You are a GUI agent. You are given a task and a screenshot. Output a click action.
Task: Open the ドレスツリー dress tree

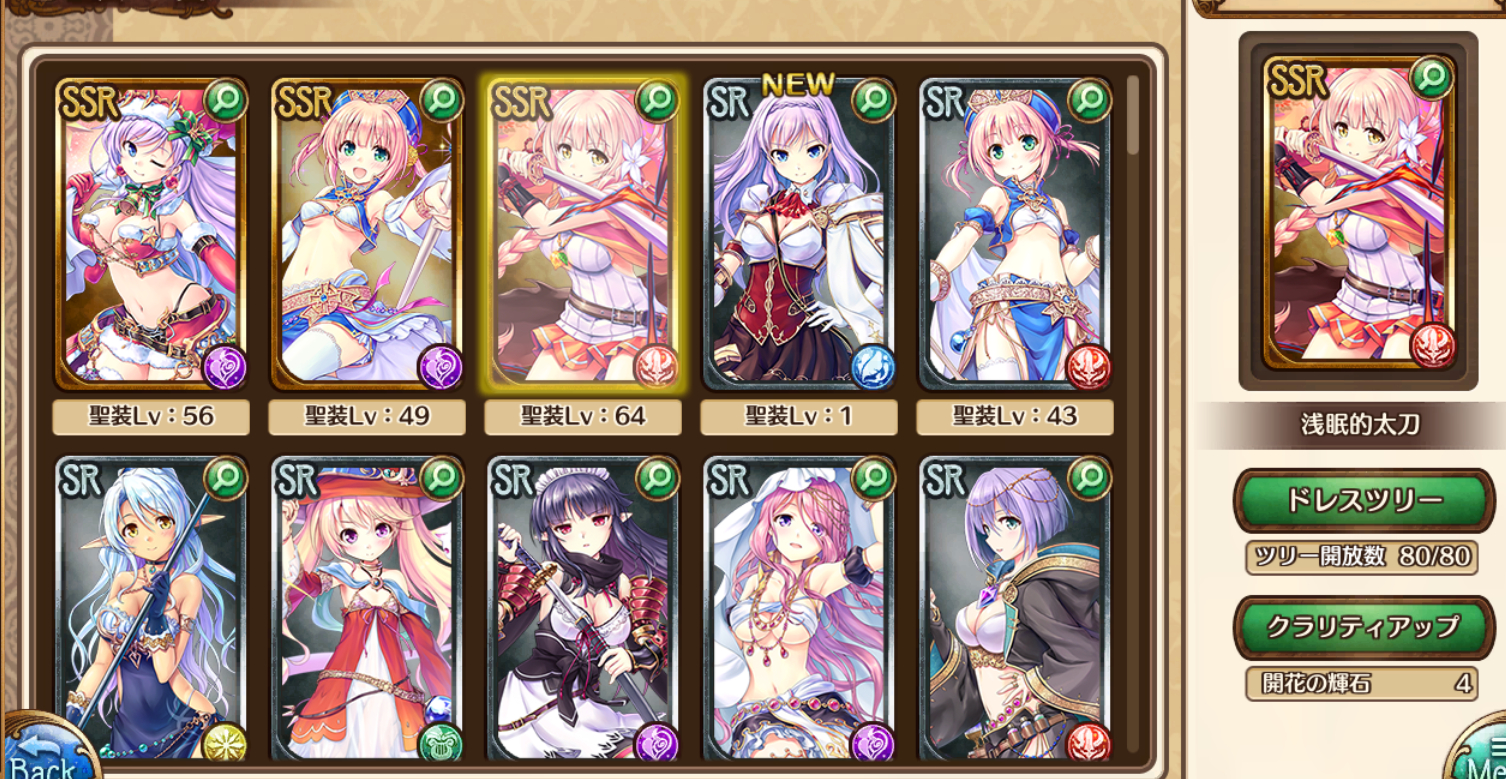click(x=1364, y=500)
